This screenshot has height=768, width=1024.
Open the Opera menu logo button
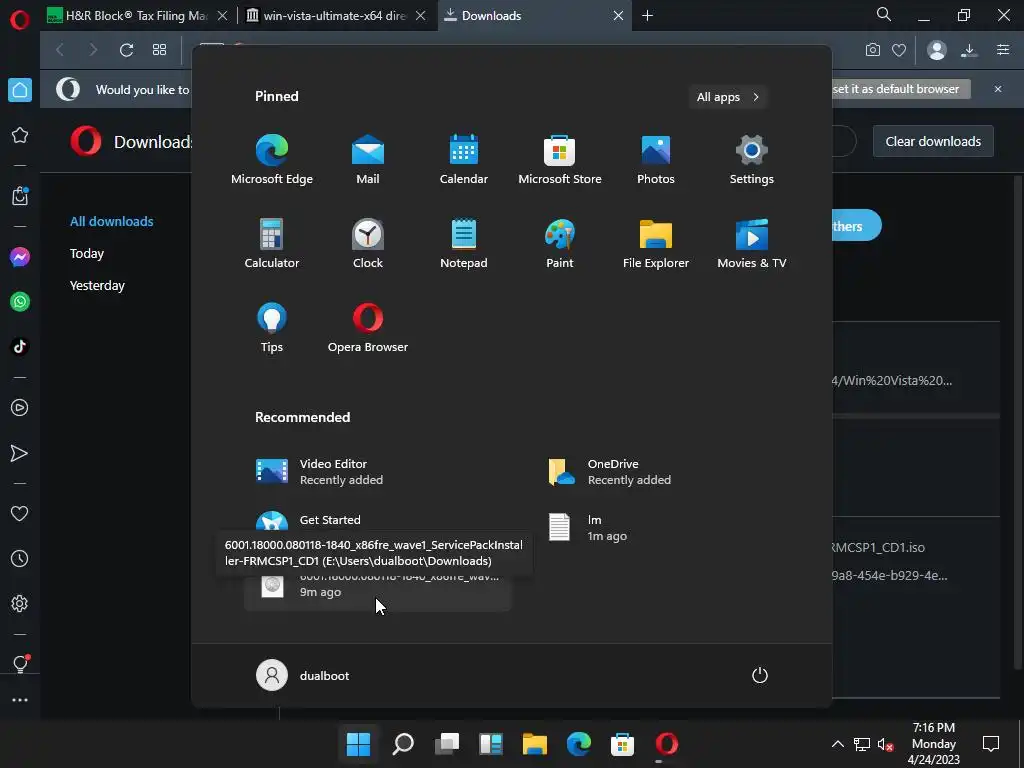[20, 20]
